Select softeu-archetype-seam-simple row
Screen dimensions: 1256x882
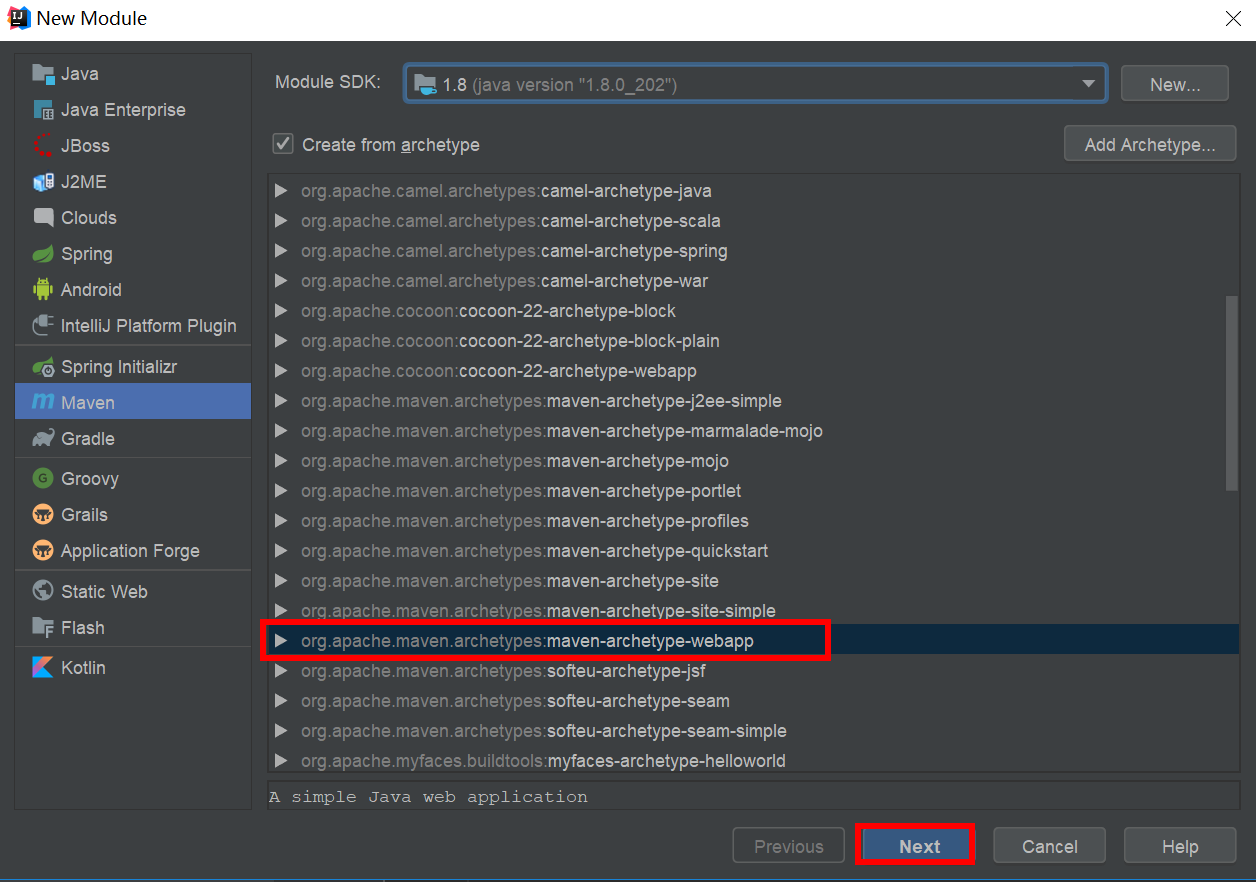753,731
